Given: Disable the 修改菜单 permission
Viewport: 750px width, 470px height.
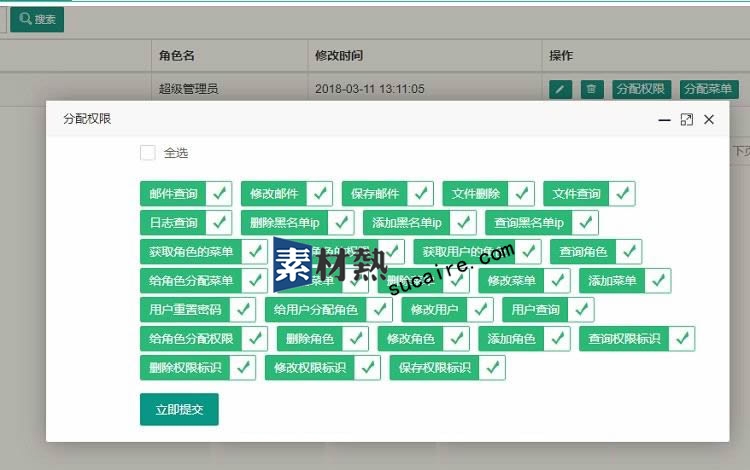Looking at the screenshot, I should click(x=524, y=281).
